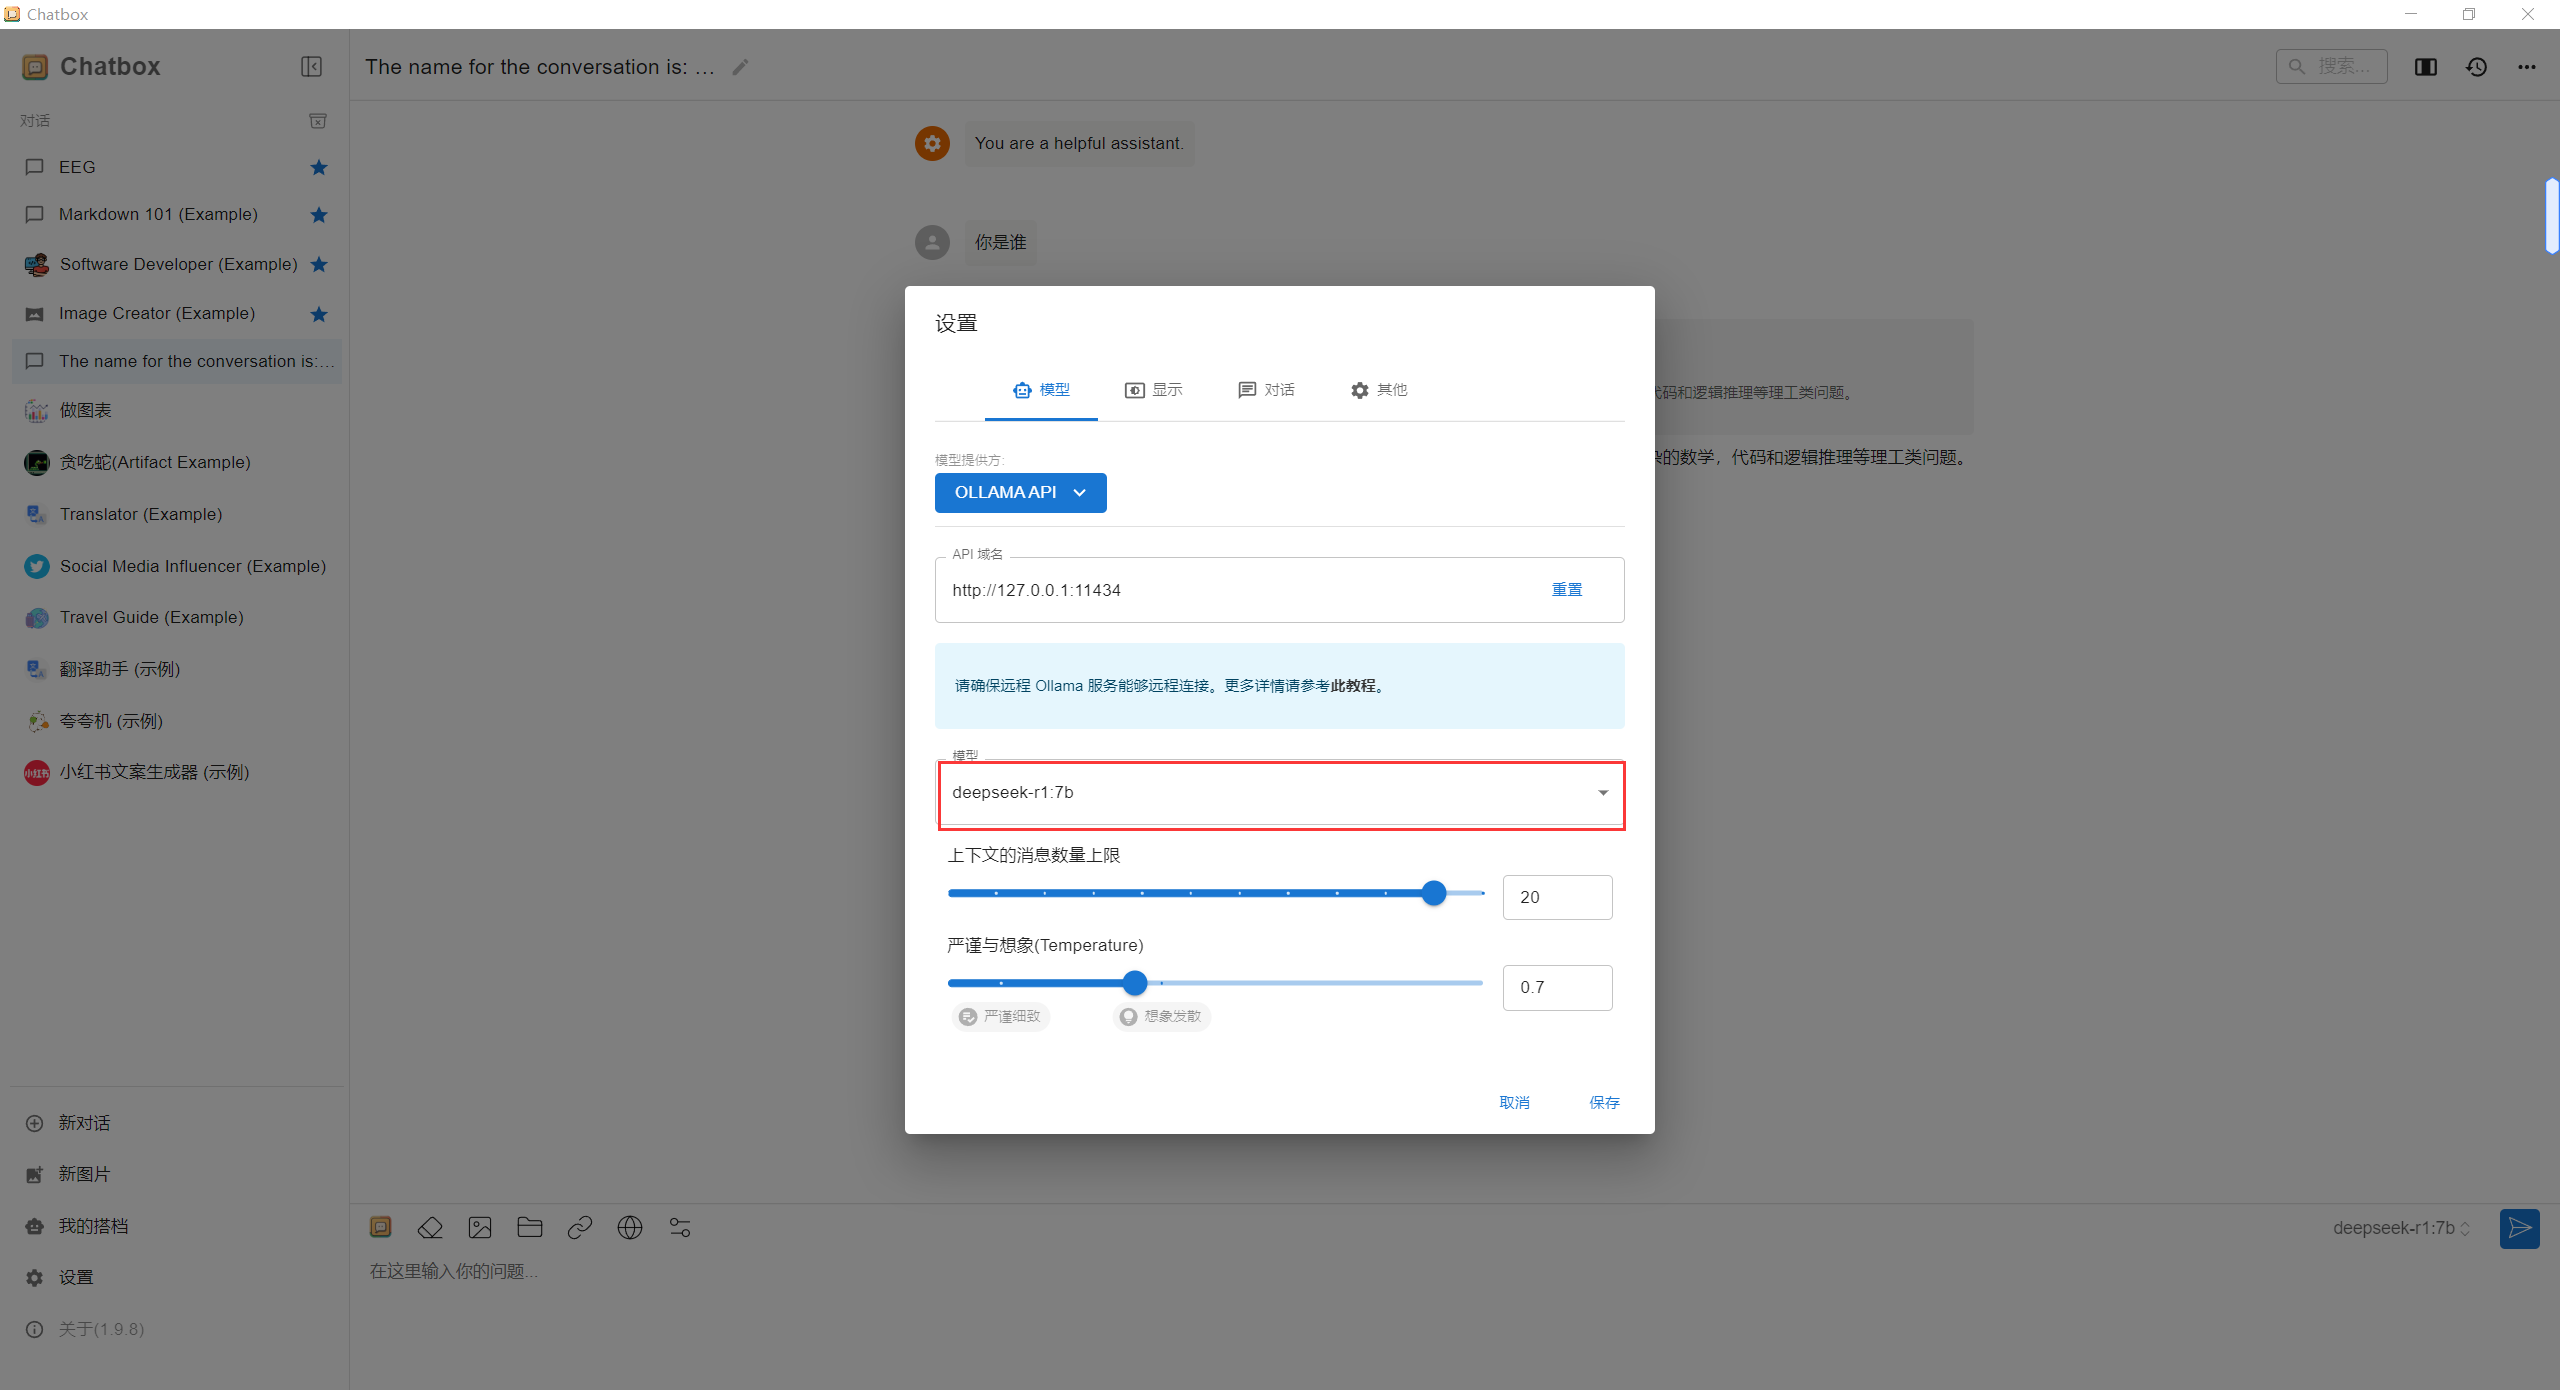Collapse the Chatbox sidebar panel icon
Viewport: 2560px width, 1390px height.
point(311,66)
